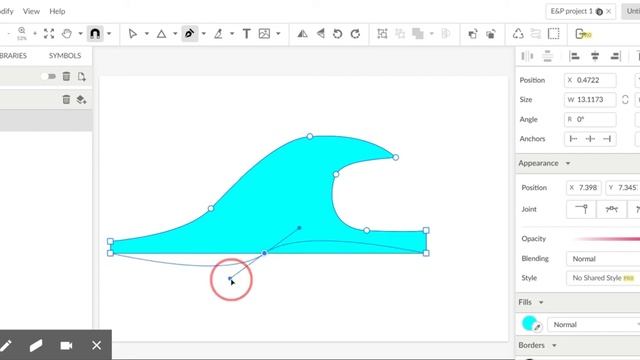Select the second Joint type button
640x360 pixels.
pos(611,209)
